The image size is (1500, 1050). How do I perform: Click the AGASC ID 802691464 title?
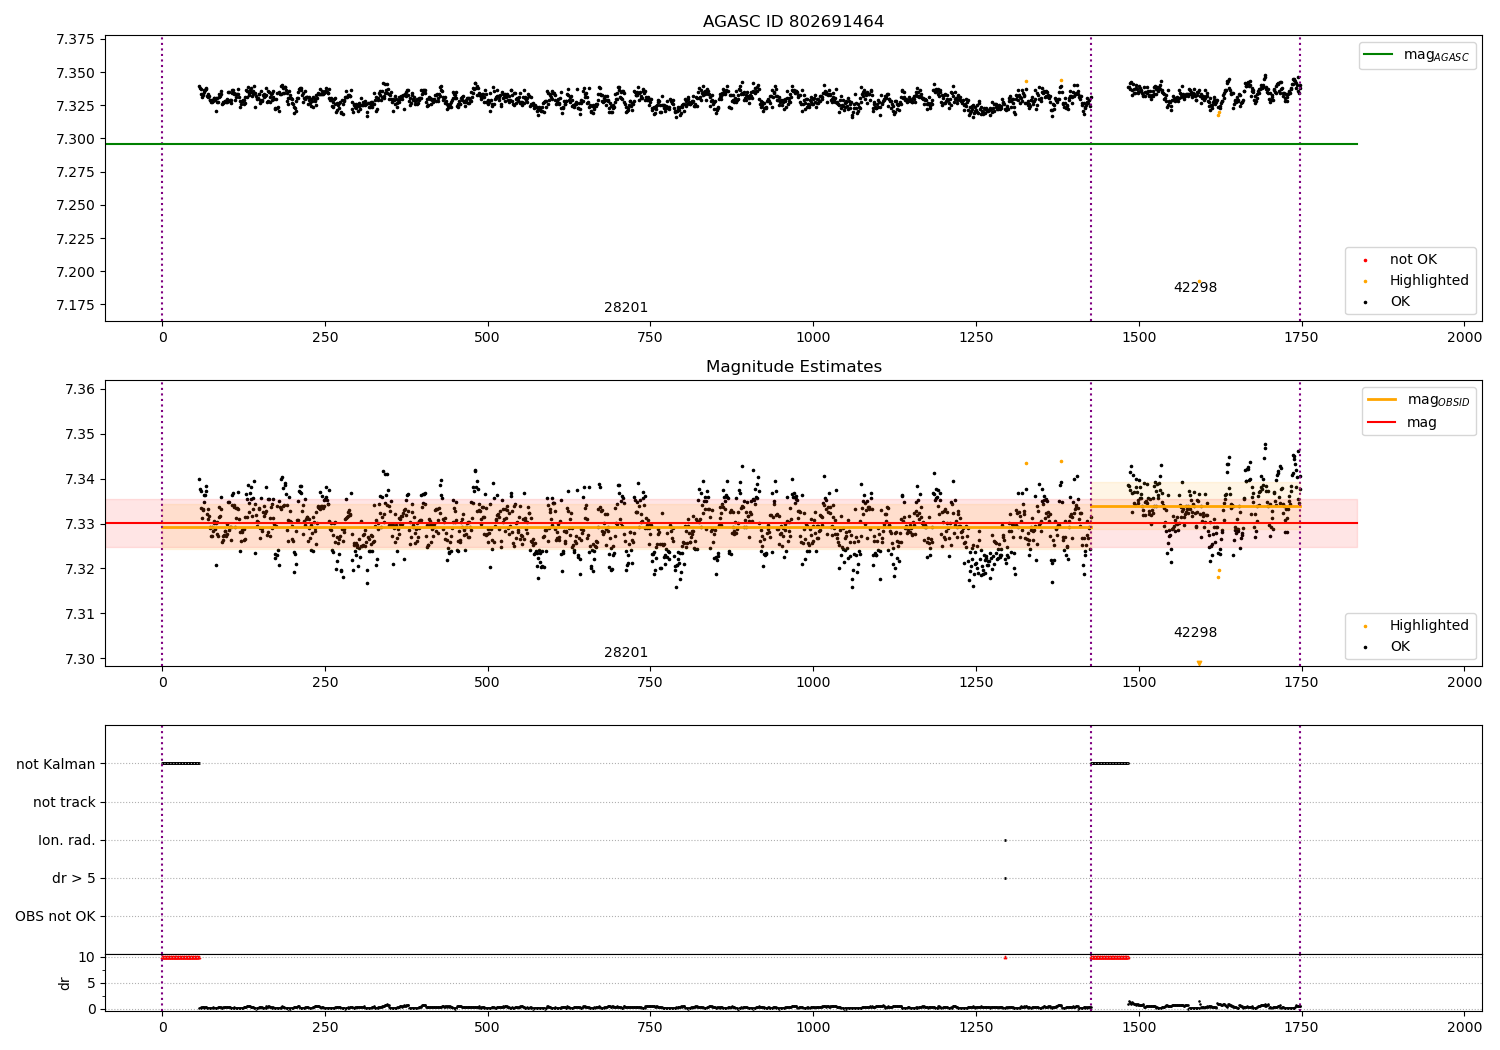[x=793, y=22]
